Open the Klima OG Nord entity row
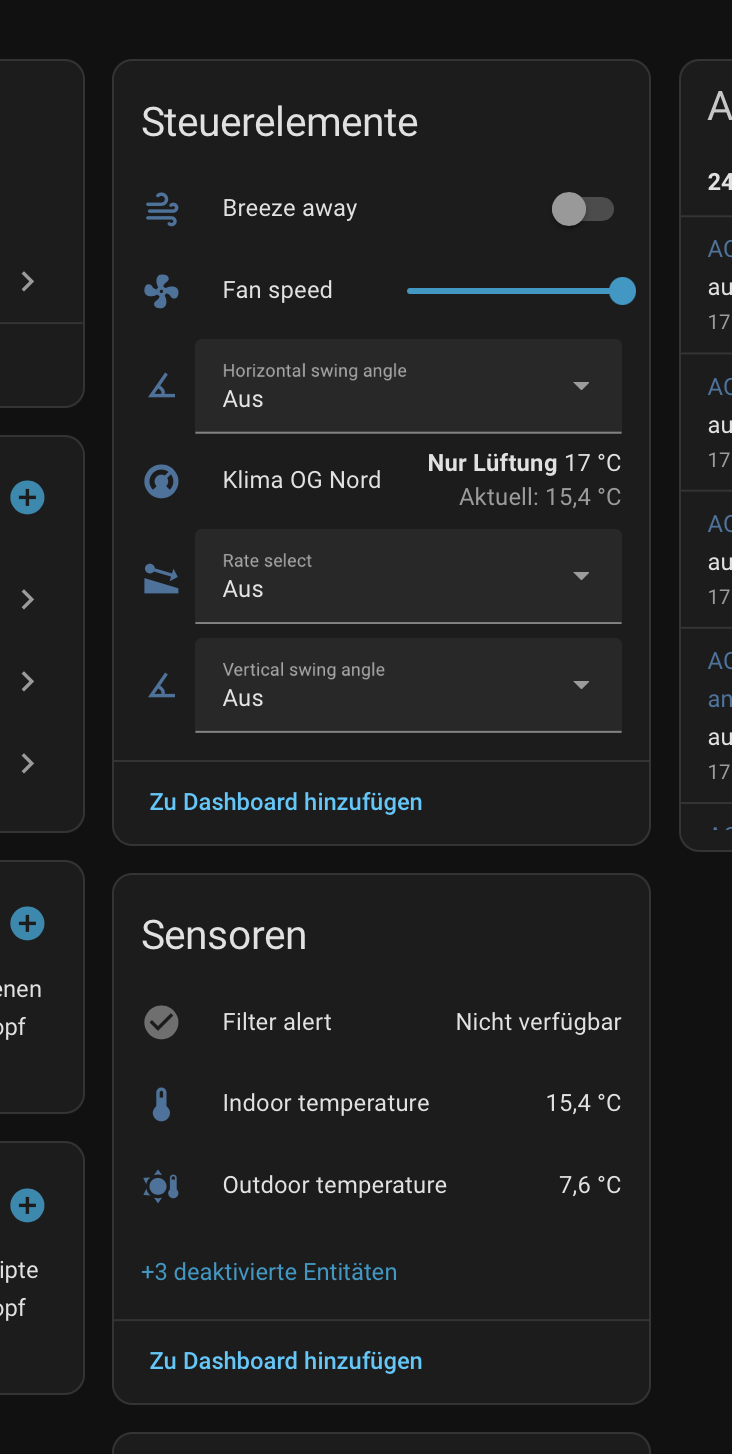 pos(302,480)
